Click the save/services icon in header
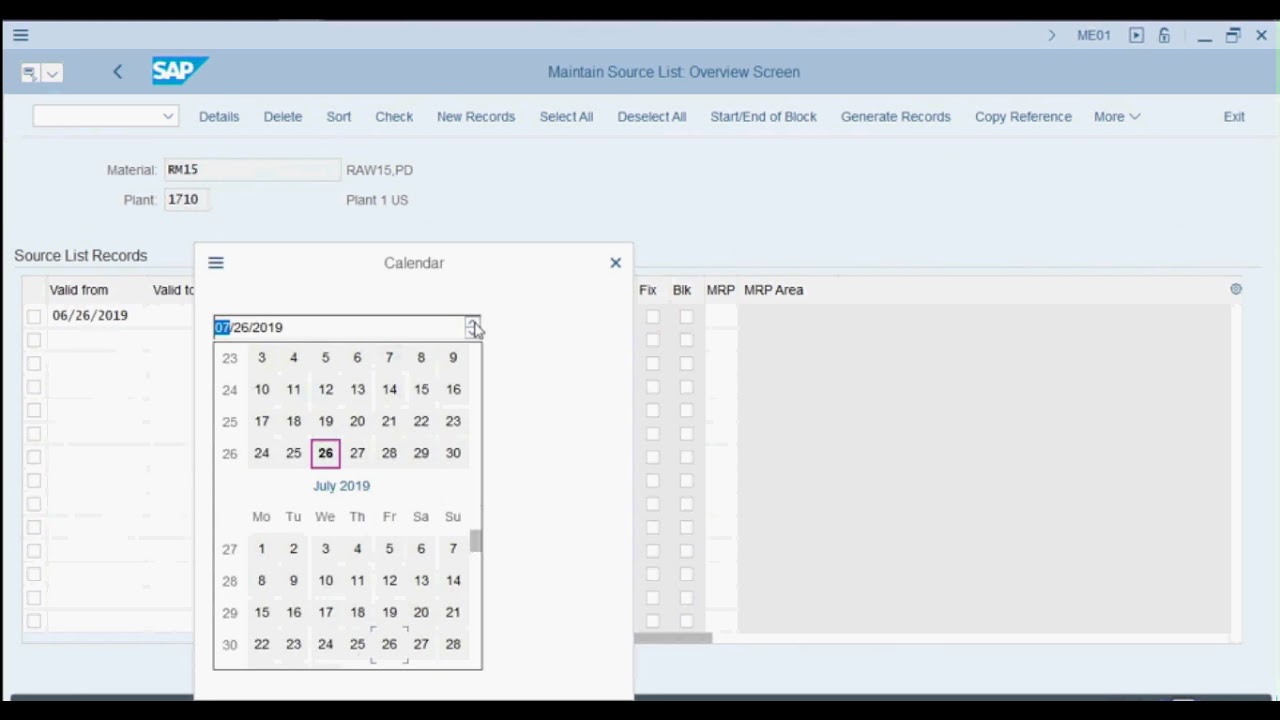The height and width of the screenshot is (720, 1280). tap(29, 73)
